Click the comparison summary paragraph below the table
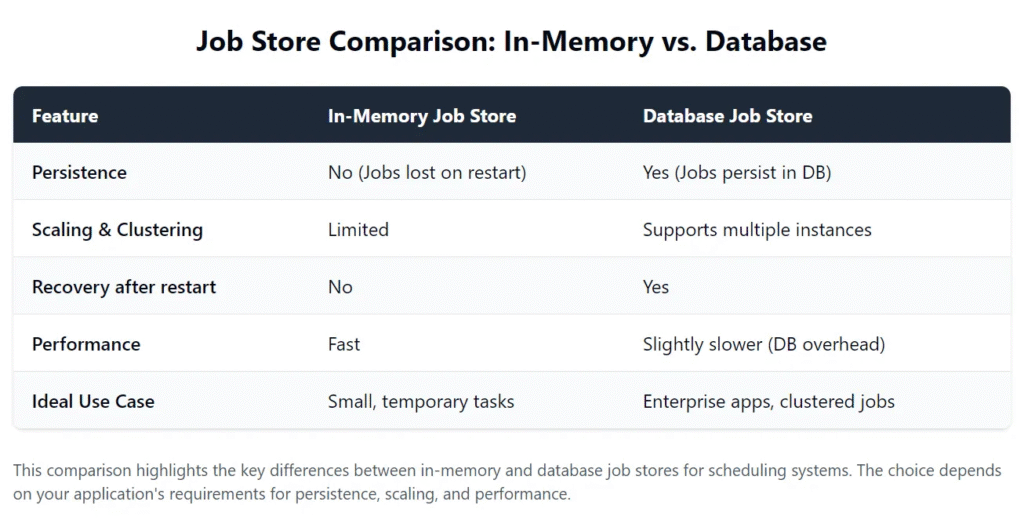 [507, 482]
